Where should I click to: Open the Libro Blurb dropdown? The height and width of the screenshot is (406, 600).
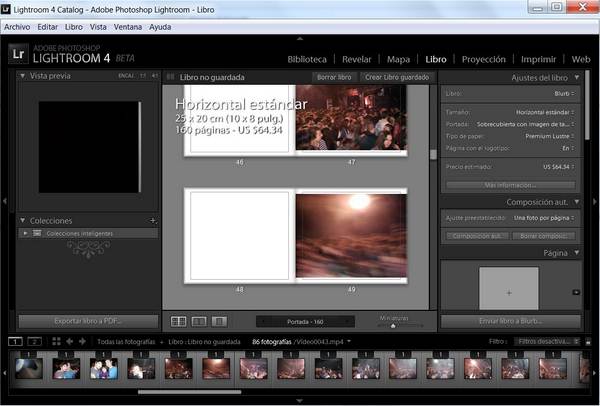564,93
